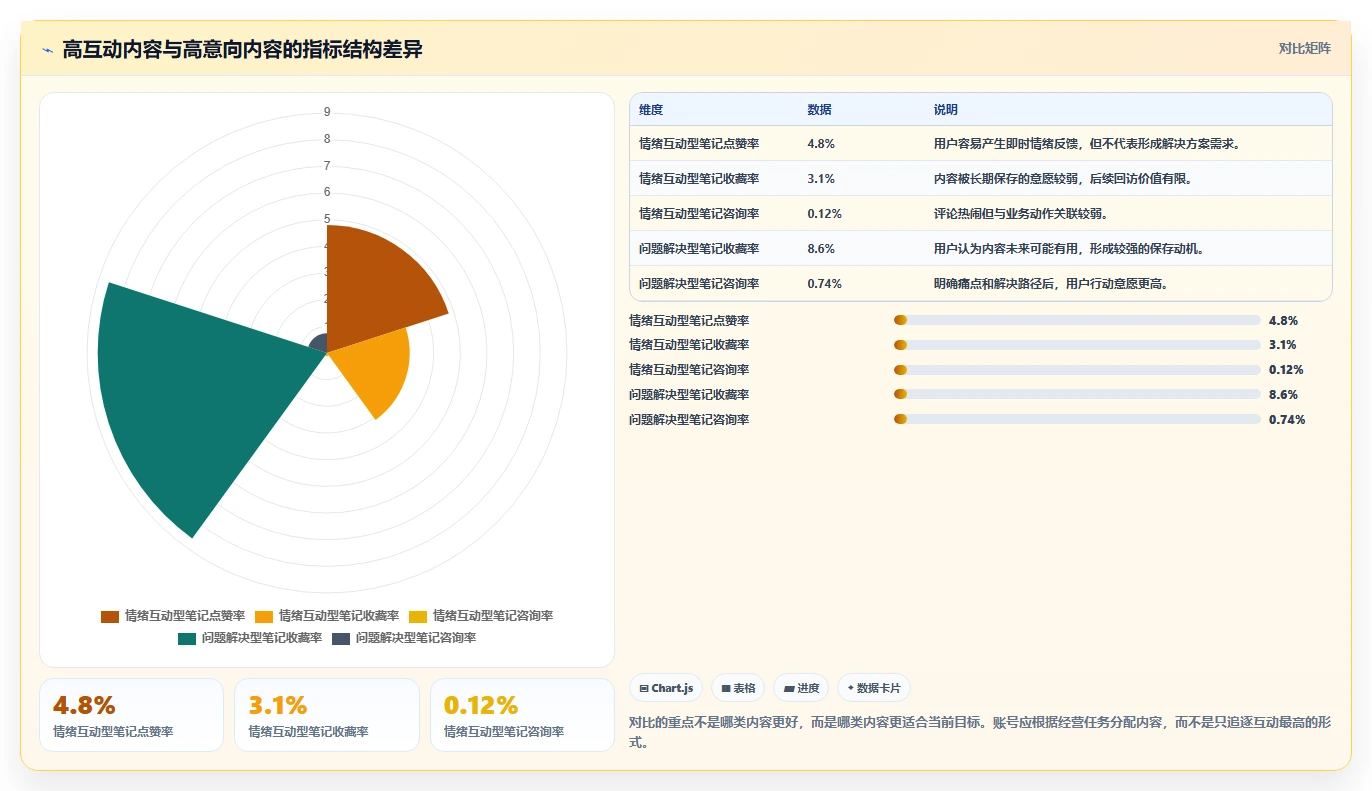1372x791 pixels.
Task: Click the title 高互动内容与高意向内容的指标结构差异
Action: click(242, 50)
